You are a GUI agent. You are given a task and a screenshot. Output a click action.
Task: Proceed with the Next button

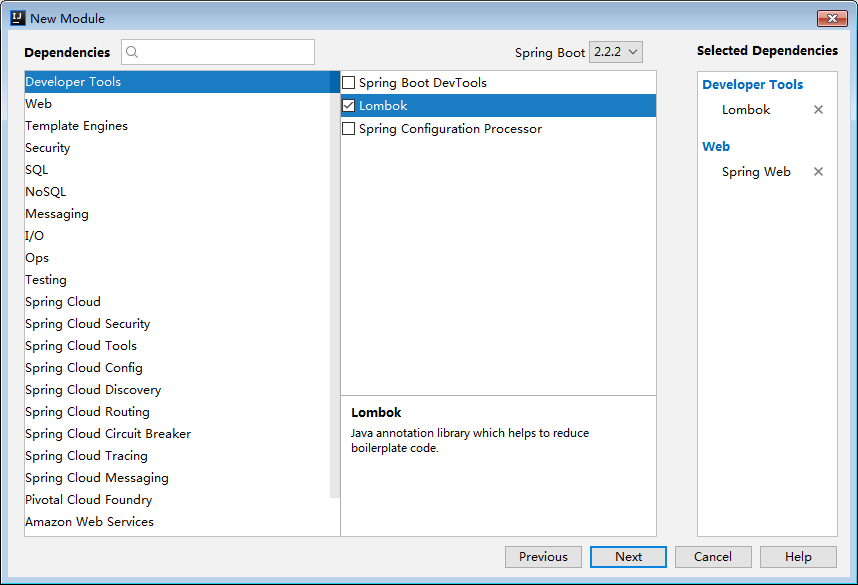pyautogui.click(x=628, y=557)
